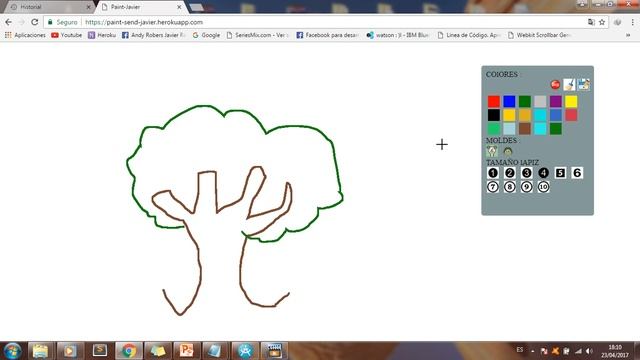
Task: Pick the bright yellow swatch in the first row
Action: (x=571, y=101)
